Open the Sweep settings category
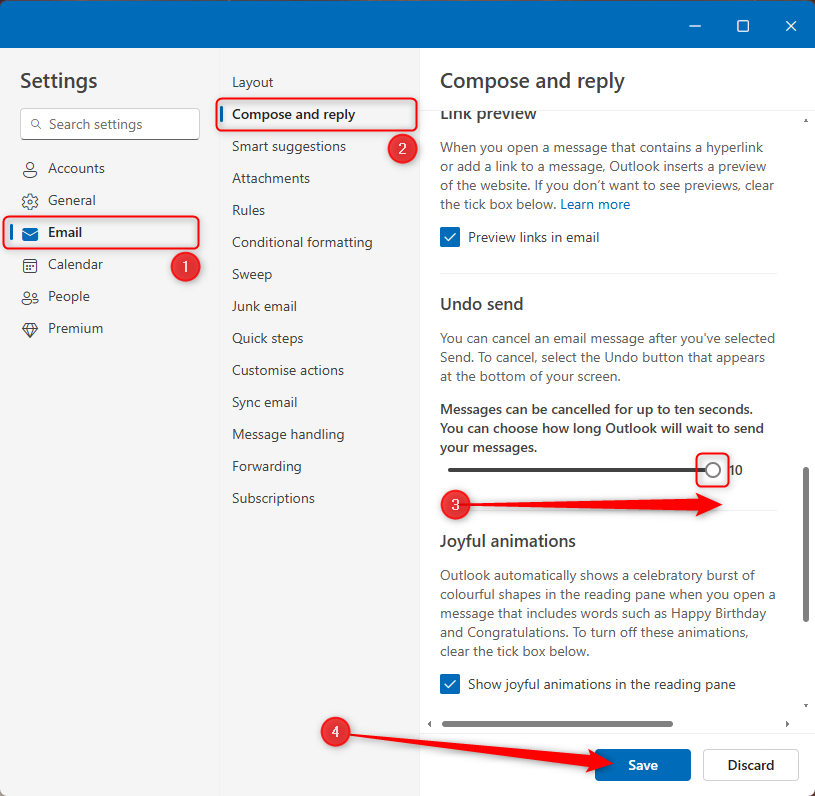The width and height of the screenshot is (815, 796). coord(251,274)
